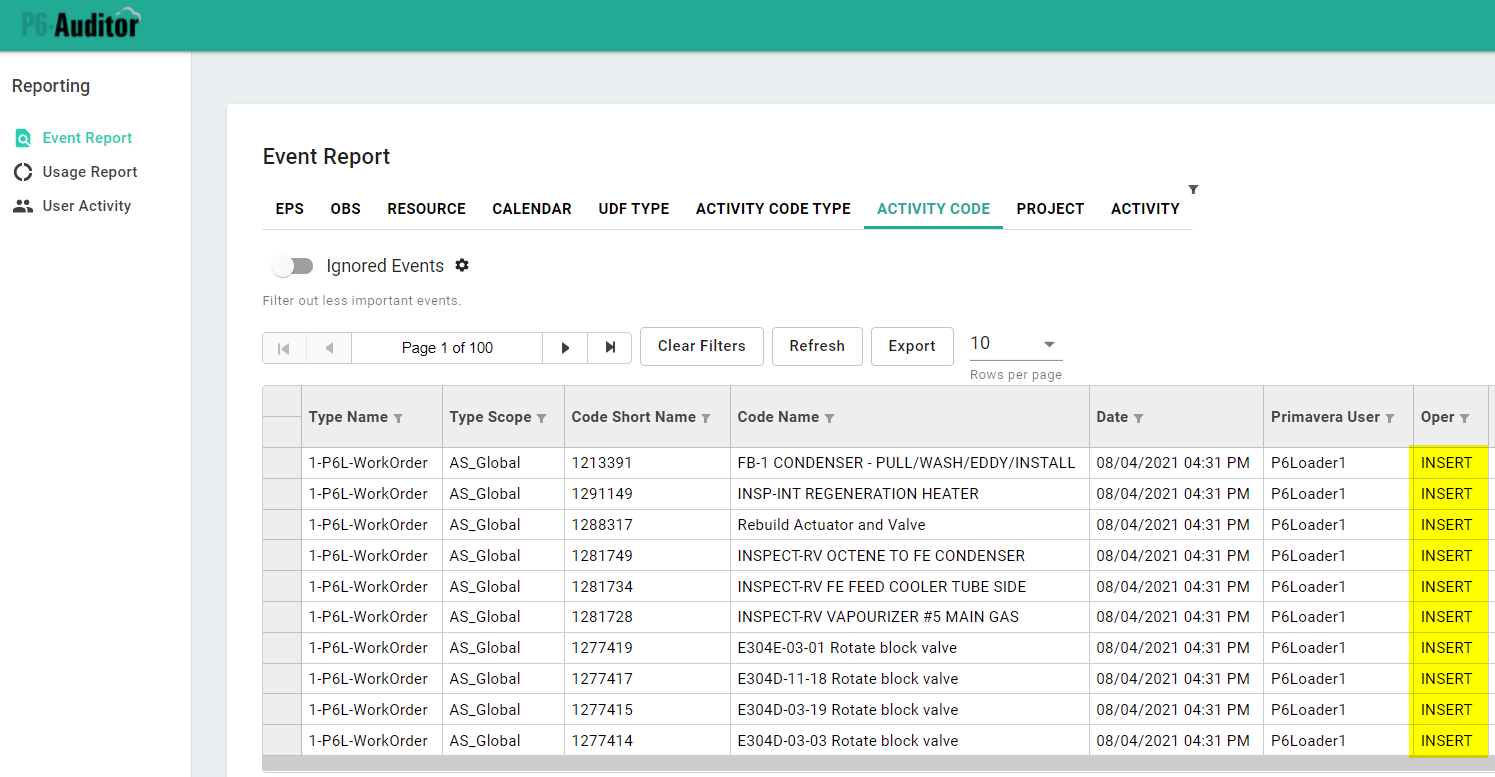Switch to the ACTIVITY CODE TYPE tab

click(773, 209)
